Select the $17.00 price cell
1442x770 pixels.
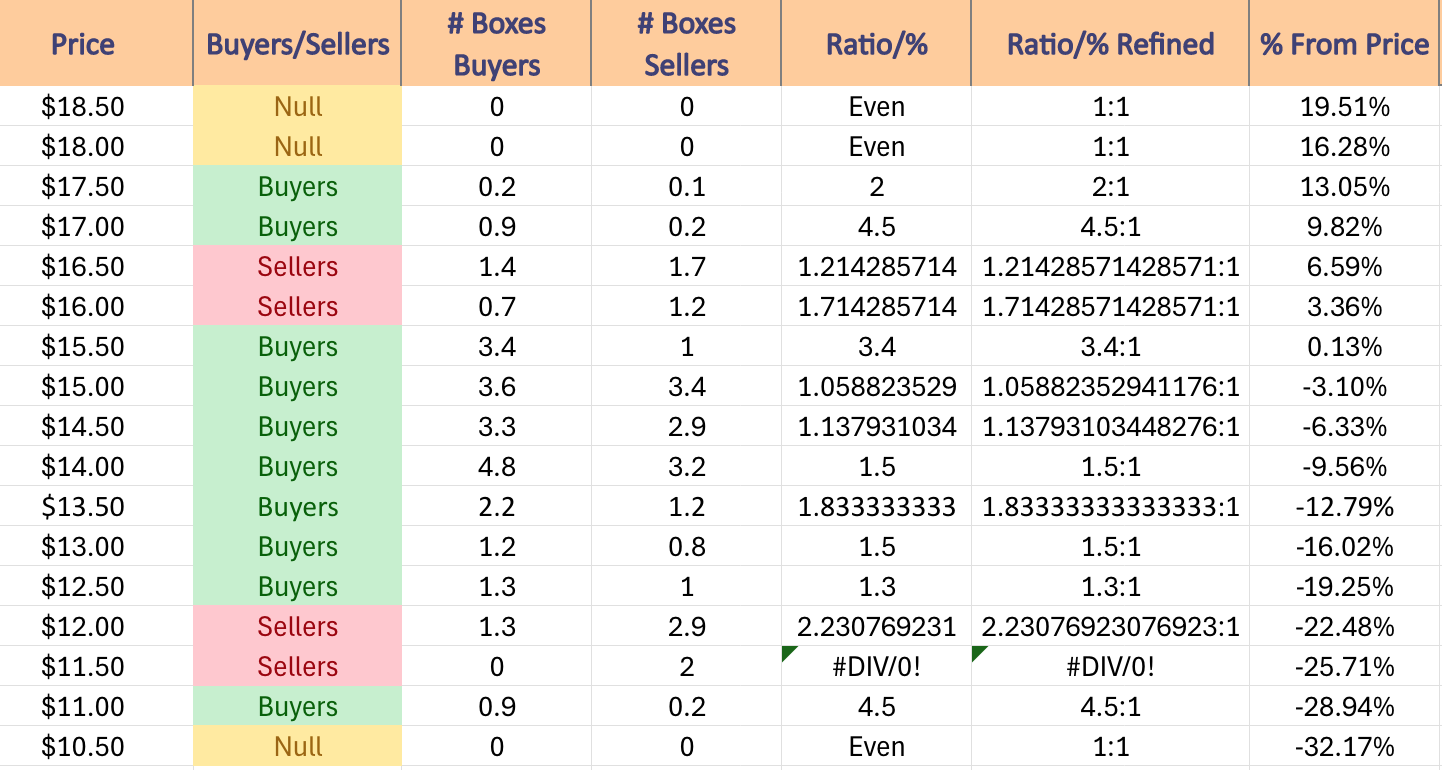(x=97, y=227)
